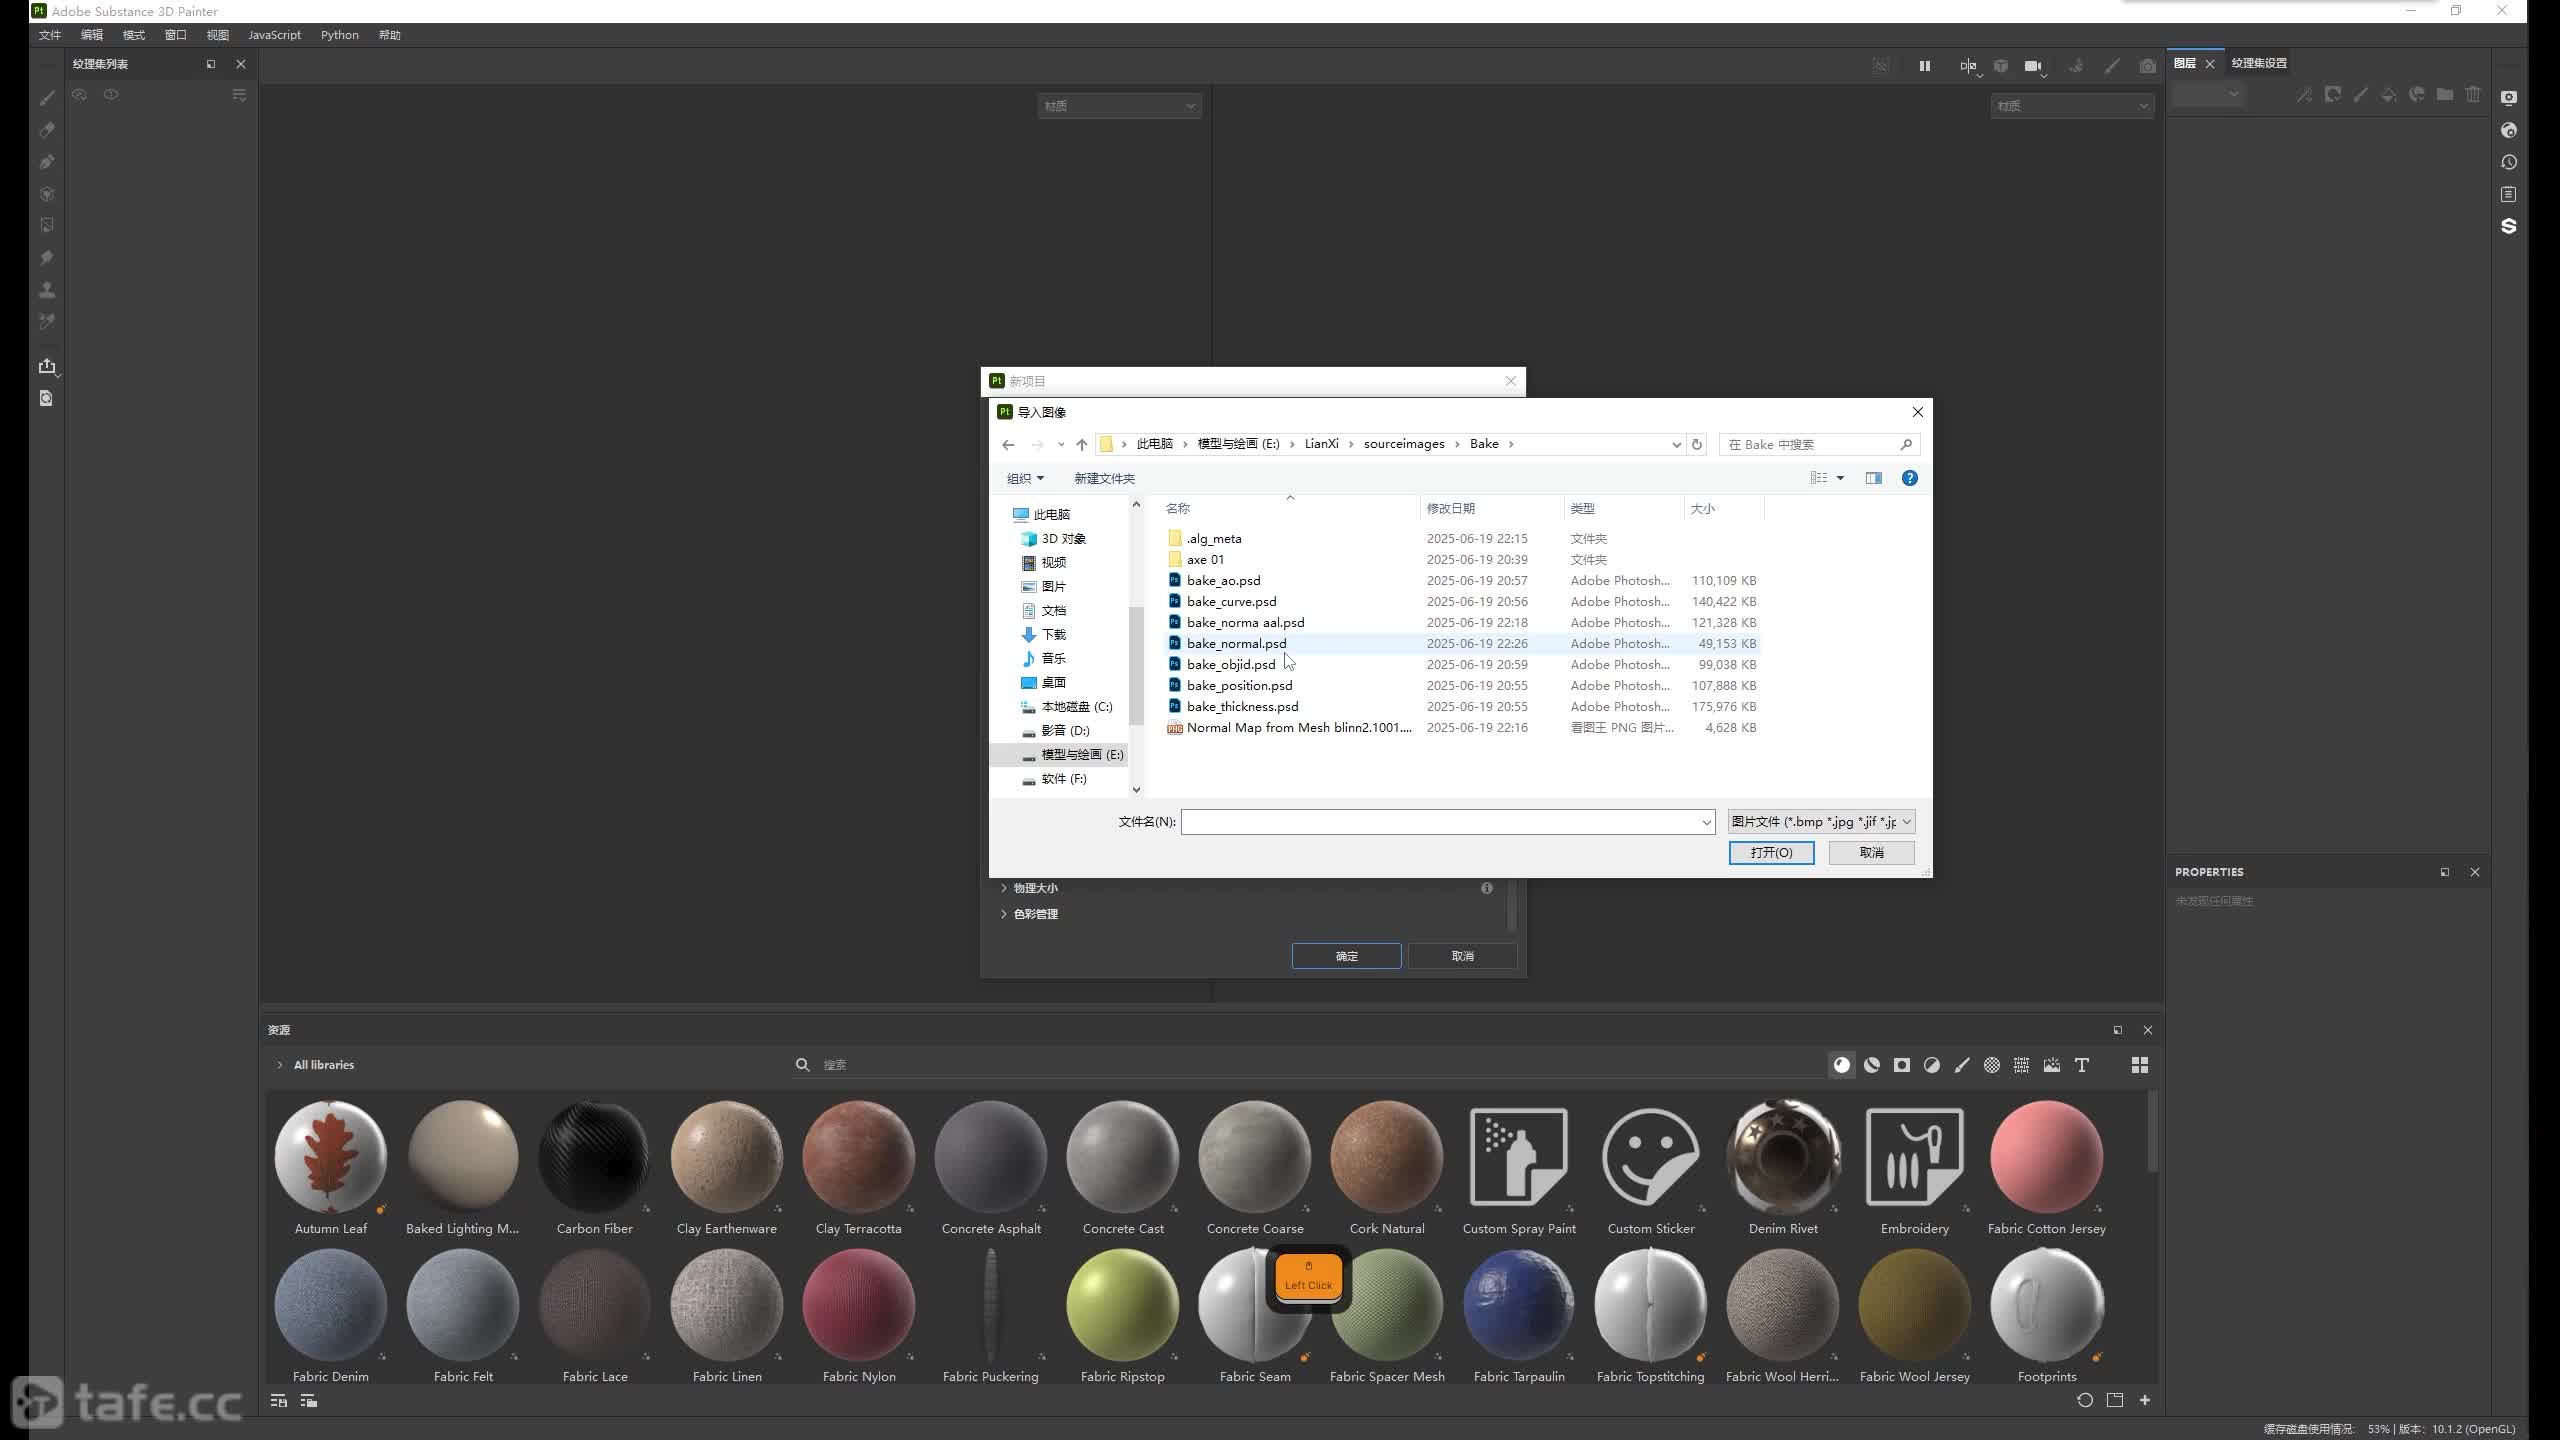The image size is (2560, 1440).
Task: Switch to the 纹理集设置 tab
Action: [2259, 63]
